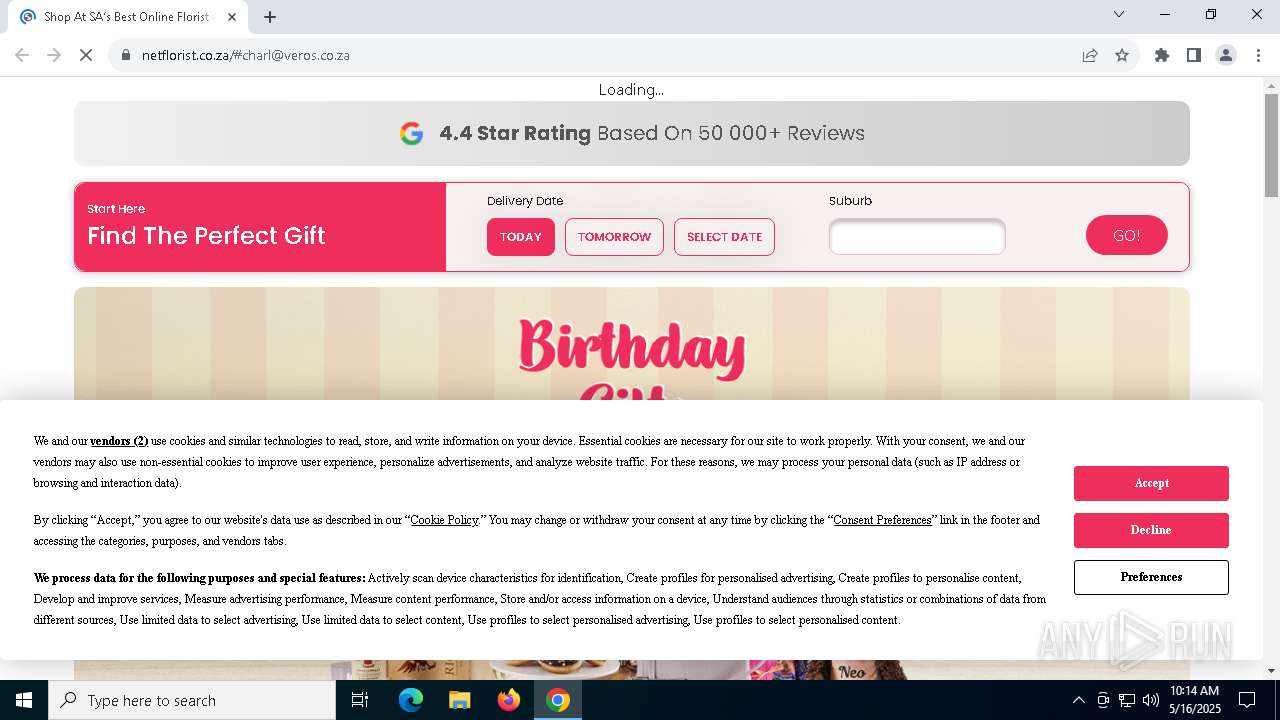
Task: Click taskbar search box
Action: tap(192, 700)
